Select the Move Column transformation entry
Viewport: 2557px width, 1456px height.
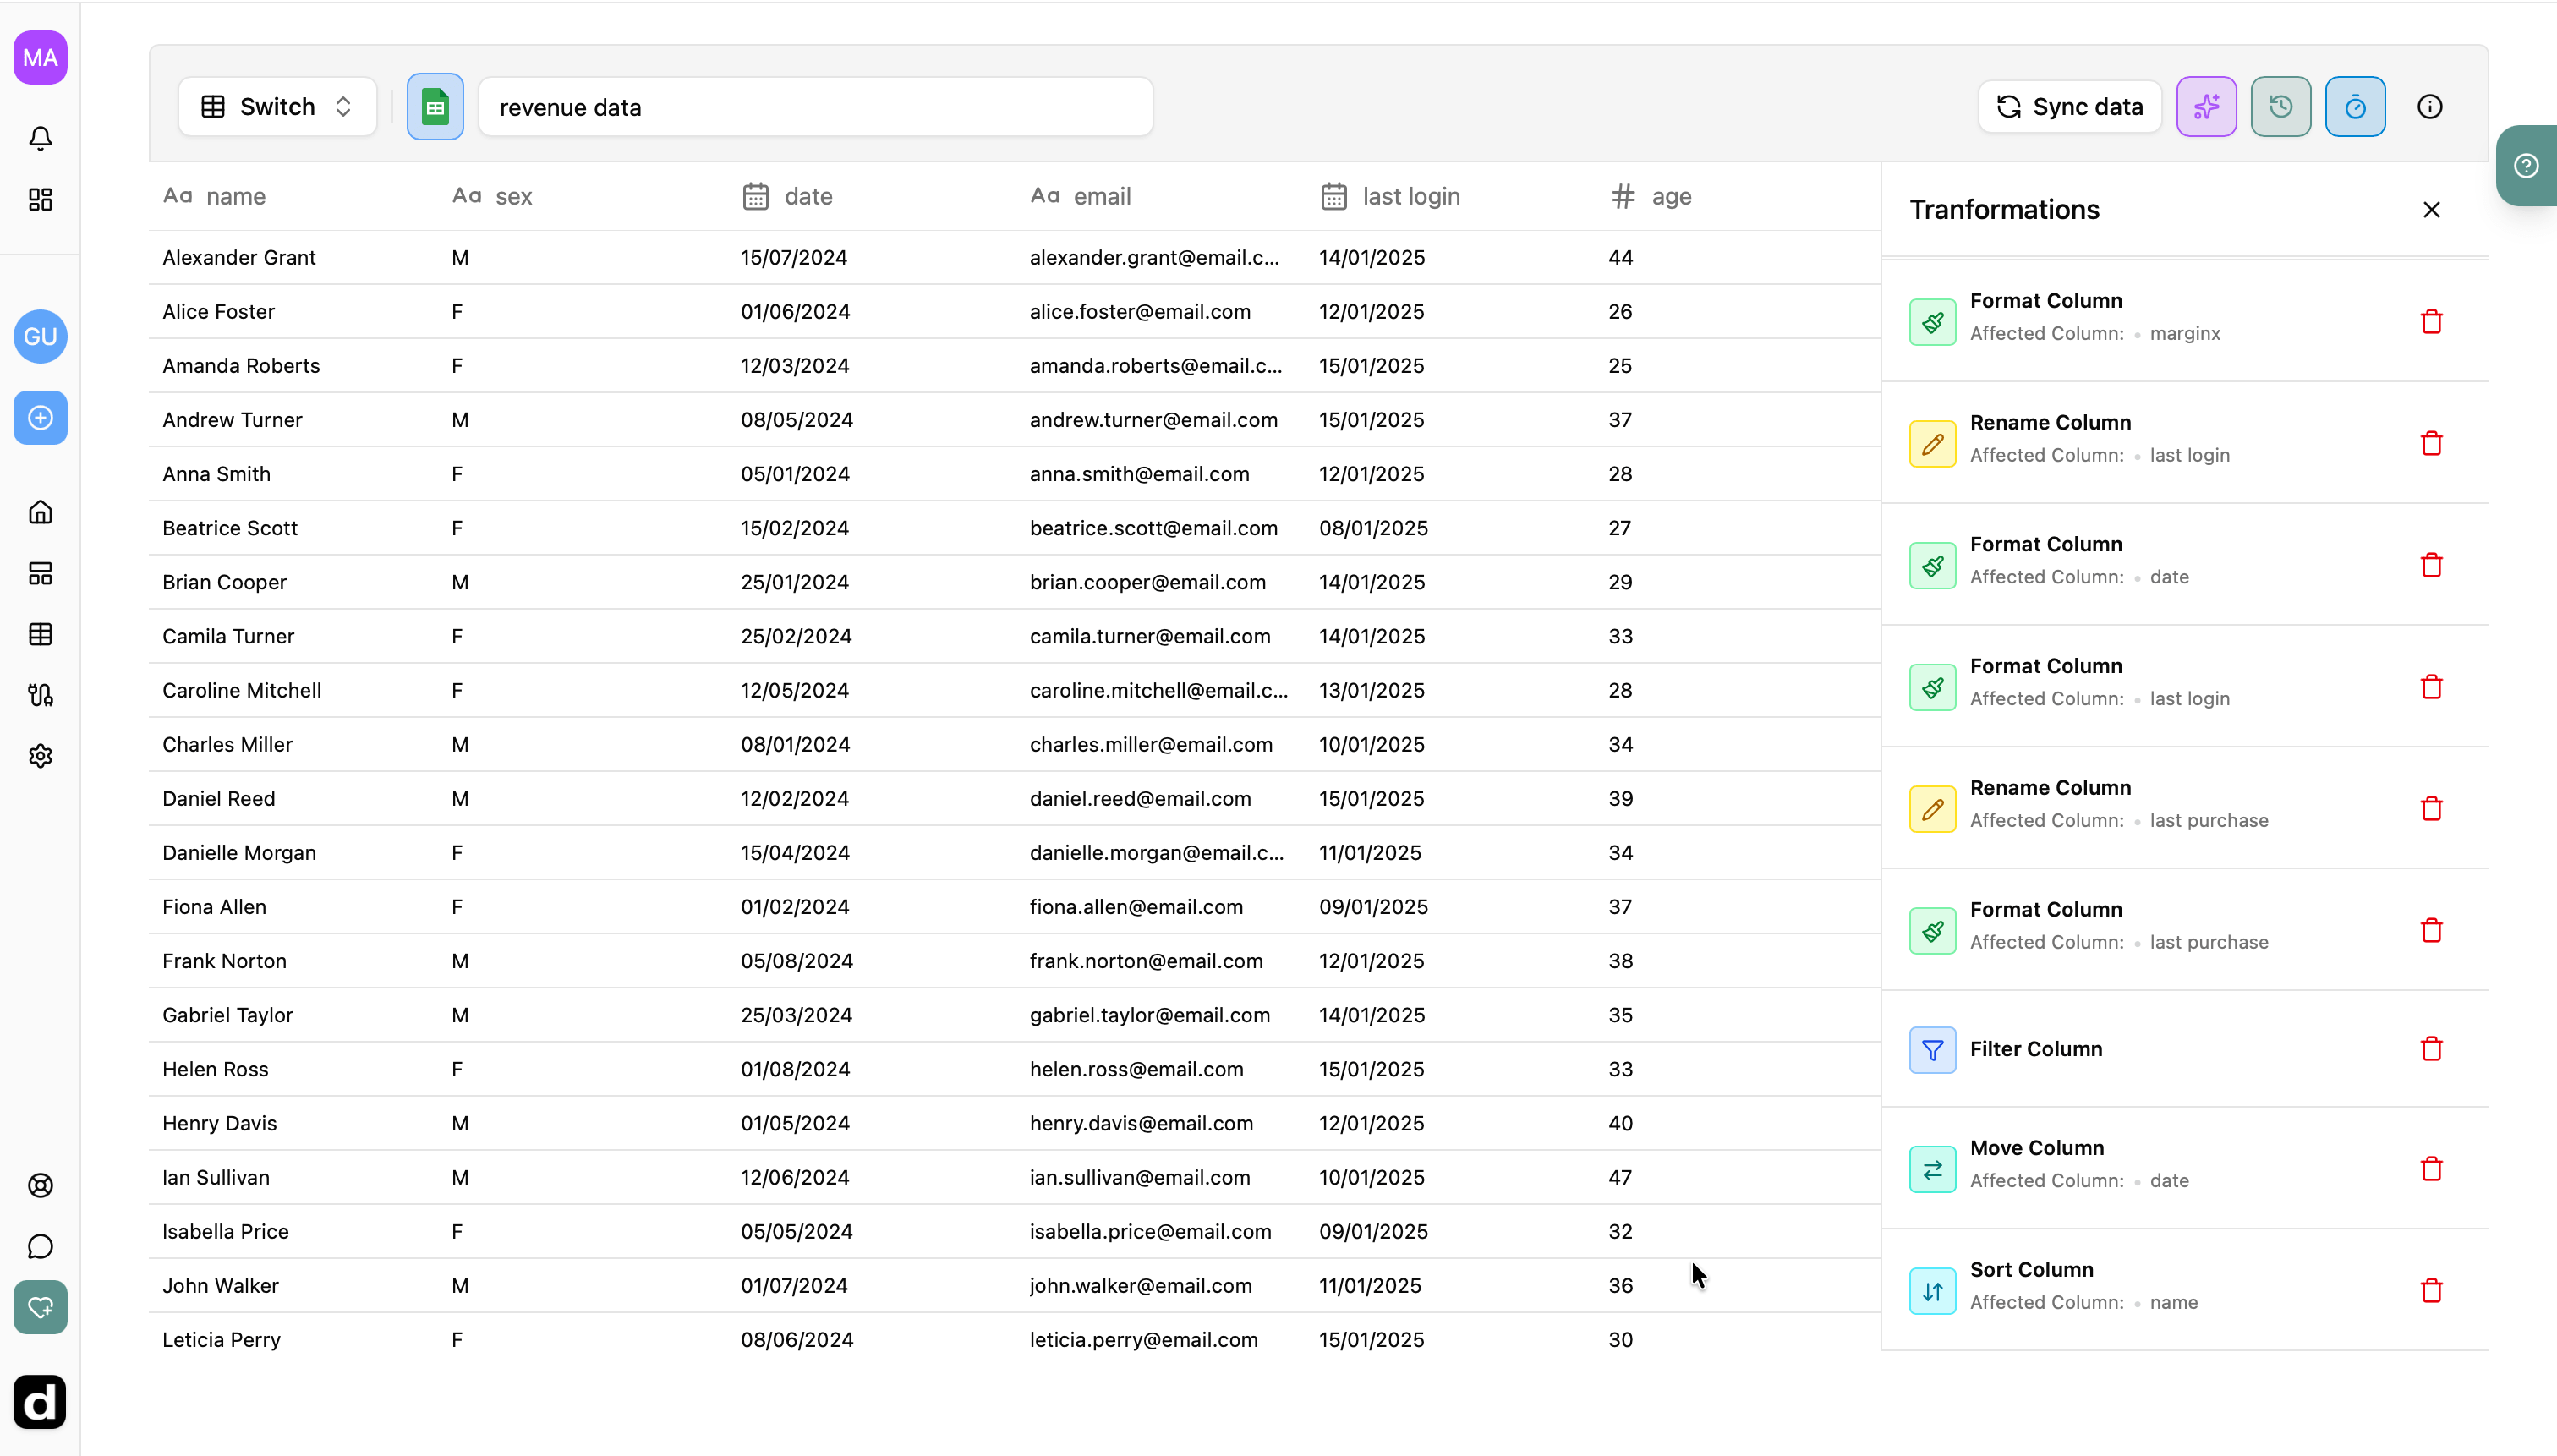(2184, 1168)
